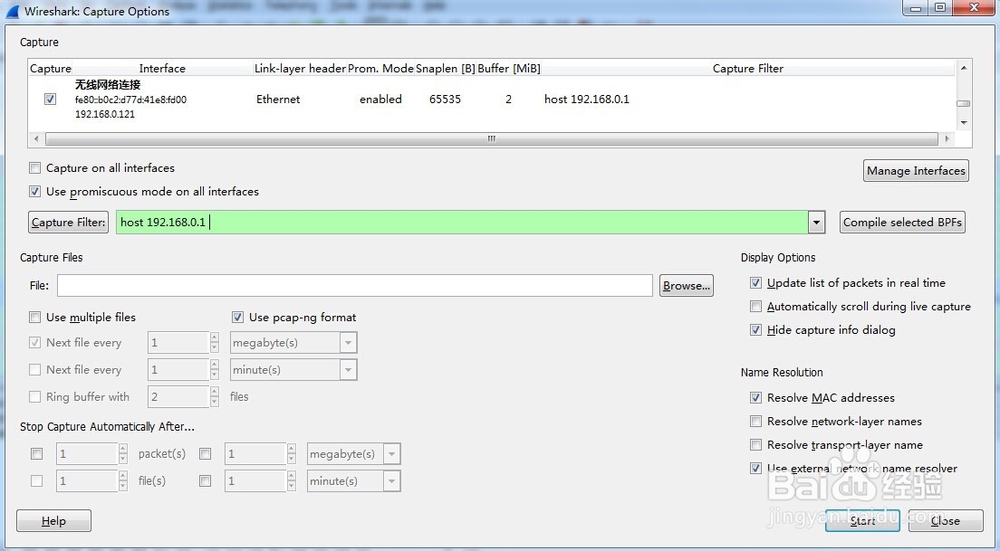
Task: Check the stop after megabyte(s) checkbox
Action: pos(205,454)
